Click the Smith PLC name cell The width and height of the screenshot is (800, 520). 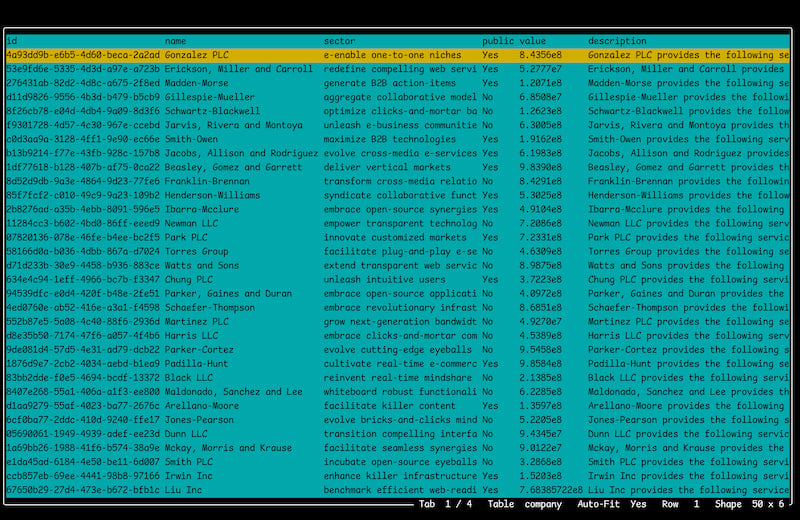point(189,462)
